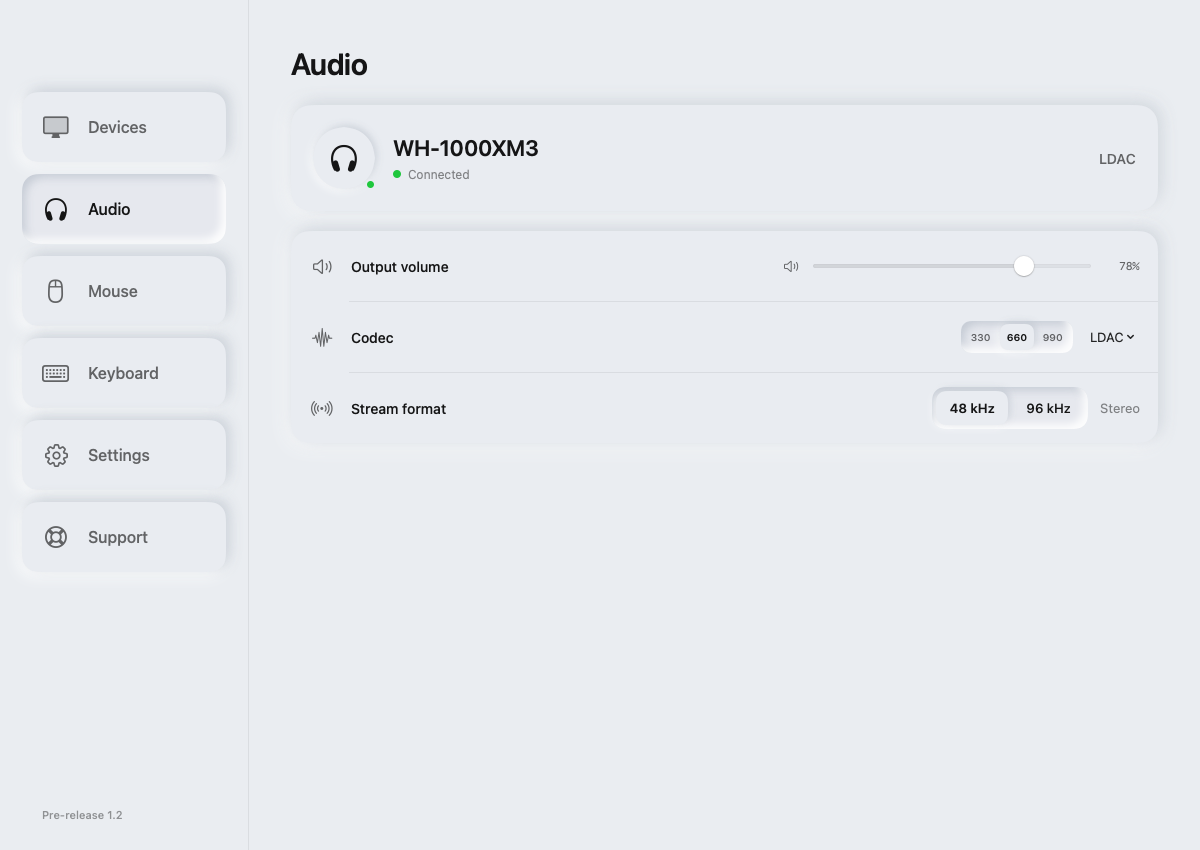The width and height of the screenshot is (1200, 850).
Task: Click the Output volume label
Action: pyautogui.click(x=400, y=267)
